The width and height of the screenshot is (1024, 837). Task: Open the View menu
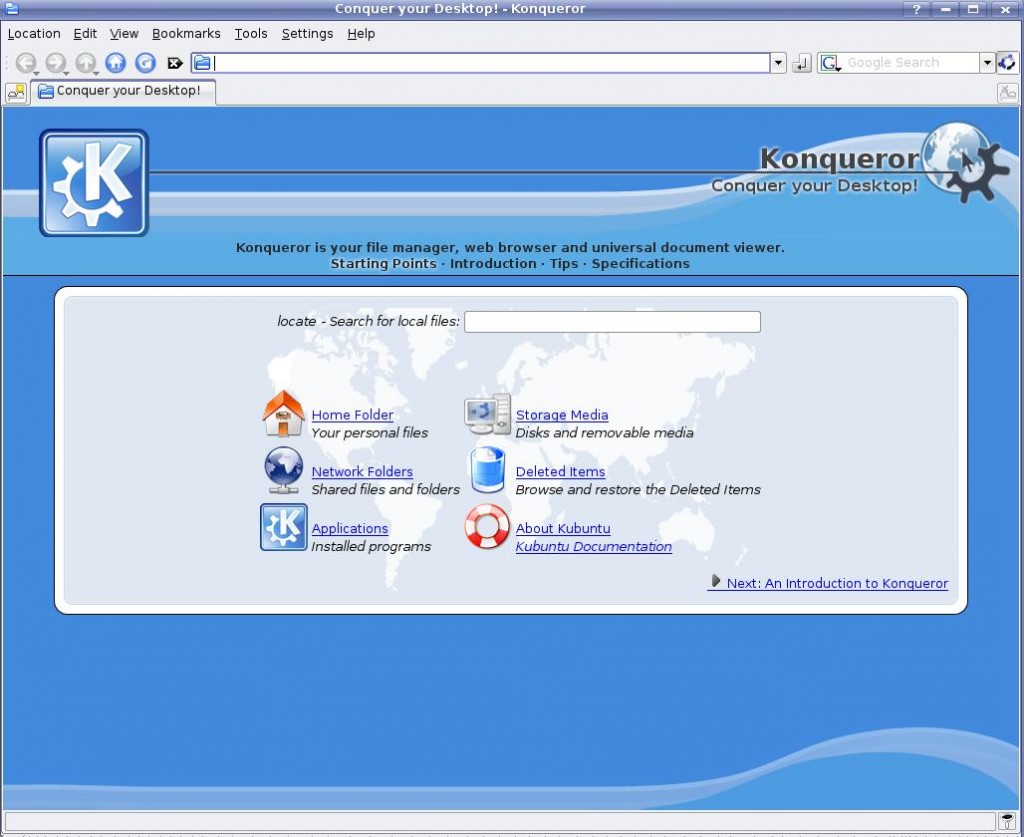124,34
